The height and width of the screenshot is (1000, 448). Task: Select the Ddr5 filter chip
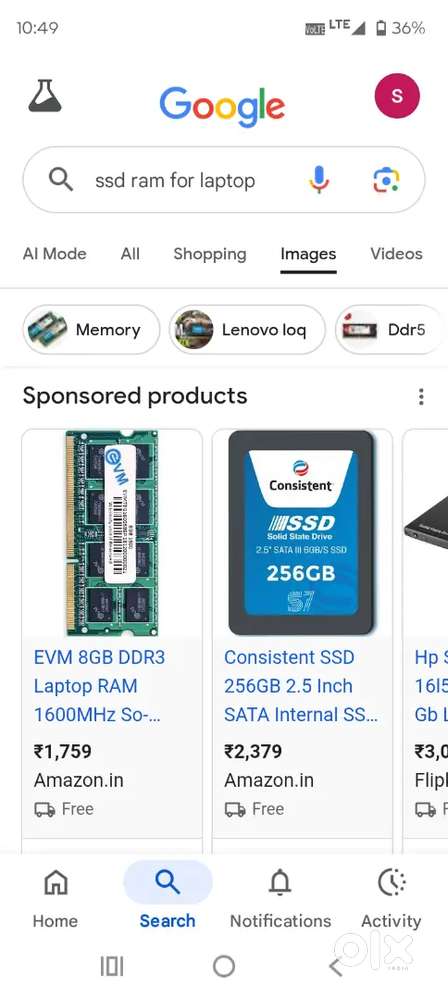(389, 330)
